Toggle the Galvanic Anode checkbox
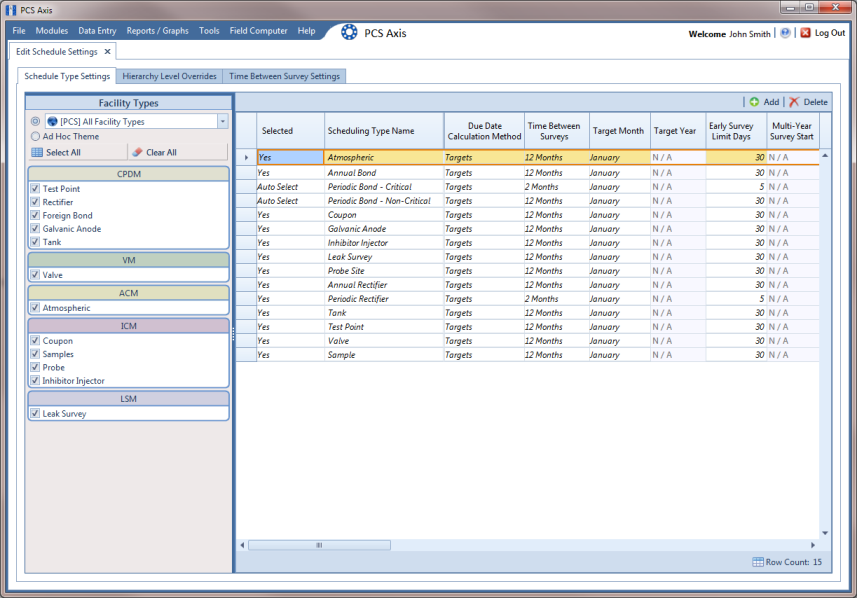Screen dimensions: 857x598 [x=35, y=228]
